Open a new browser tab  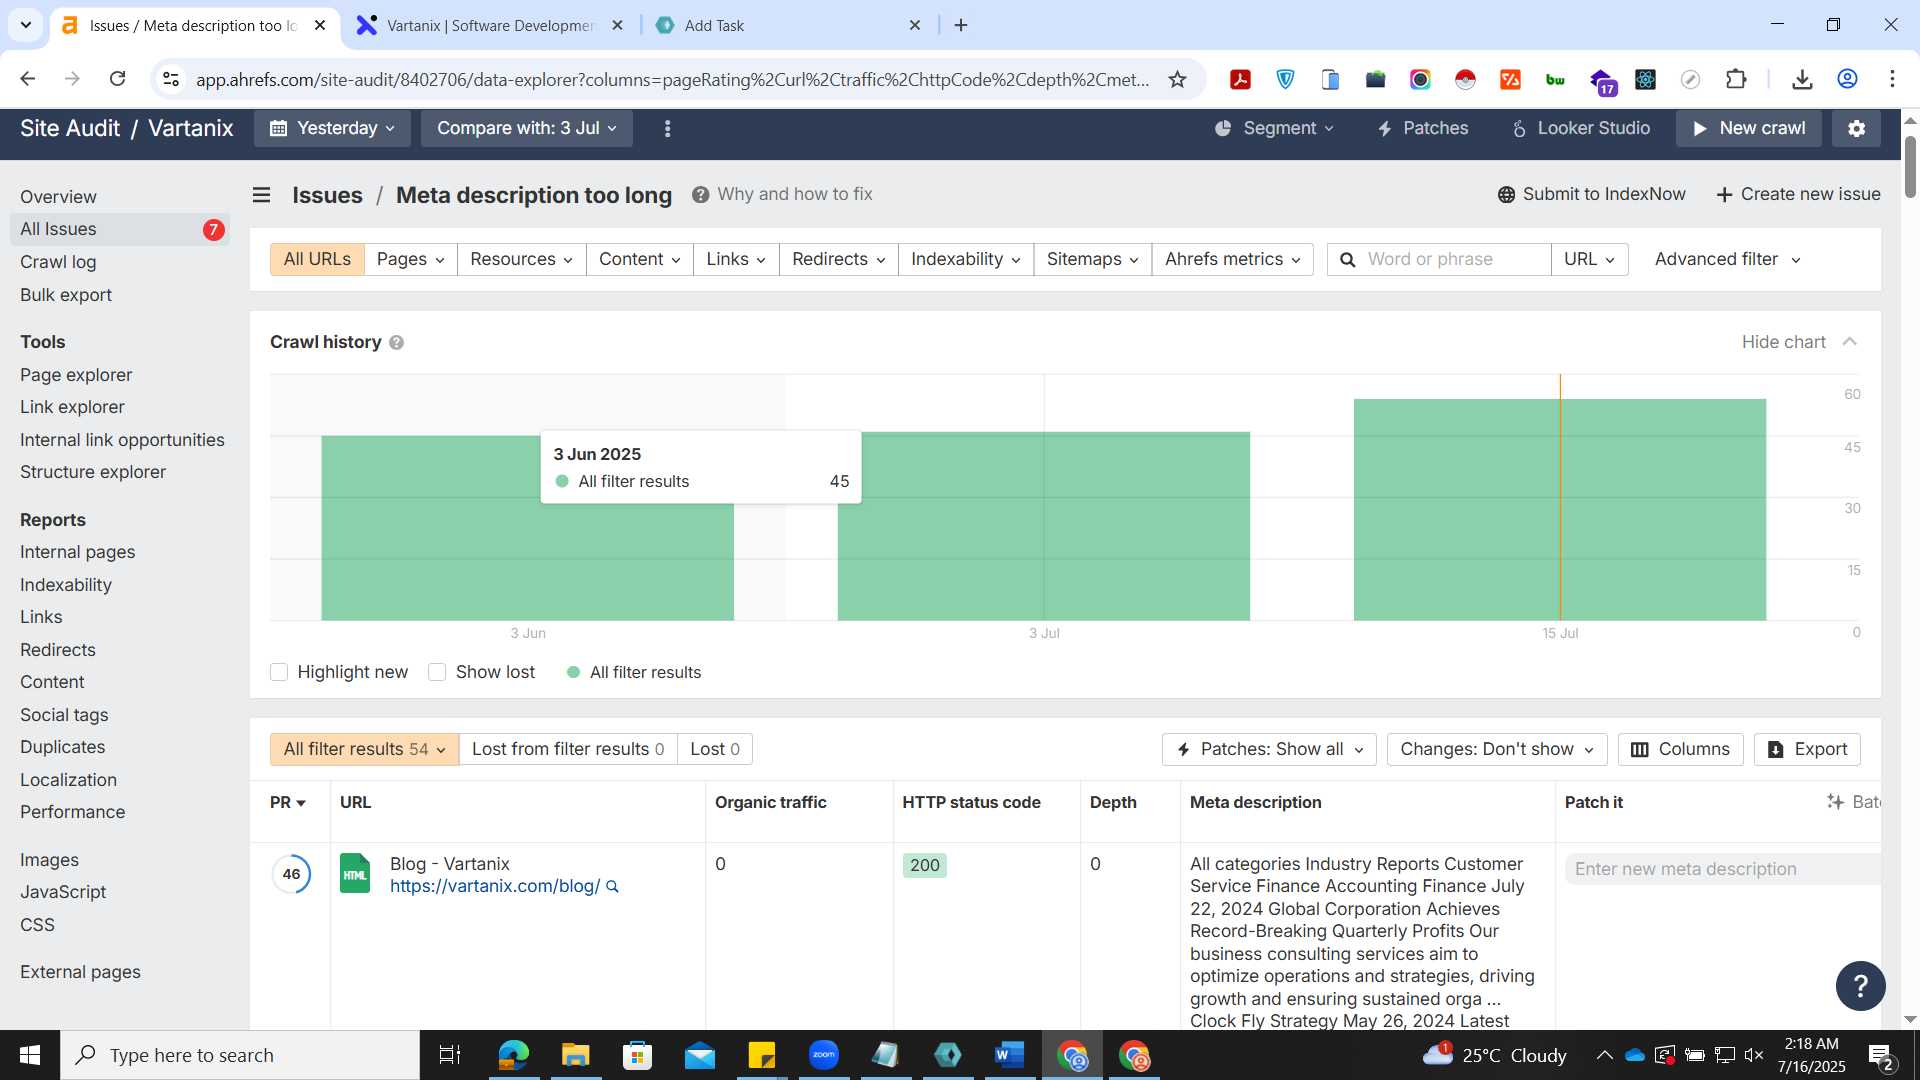pyautogui.click(x=961, y=25)
